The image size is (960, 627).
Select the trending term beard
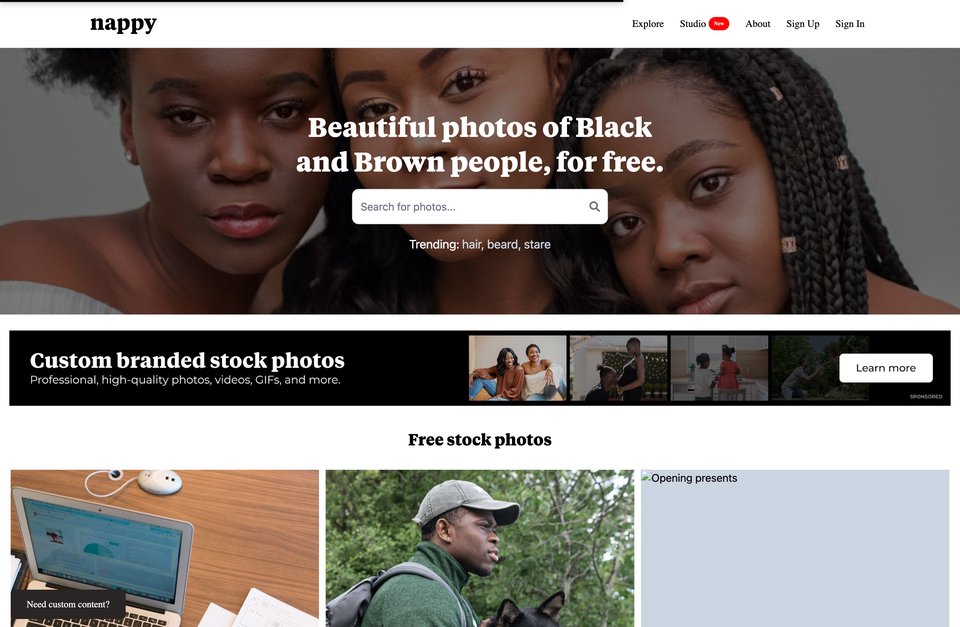503,244
